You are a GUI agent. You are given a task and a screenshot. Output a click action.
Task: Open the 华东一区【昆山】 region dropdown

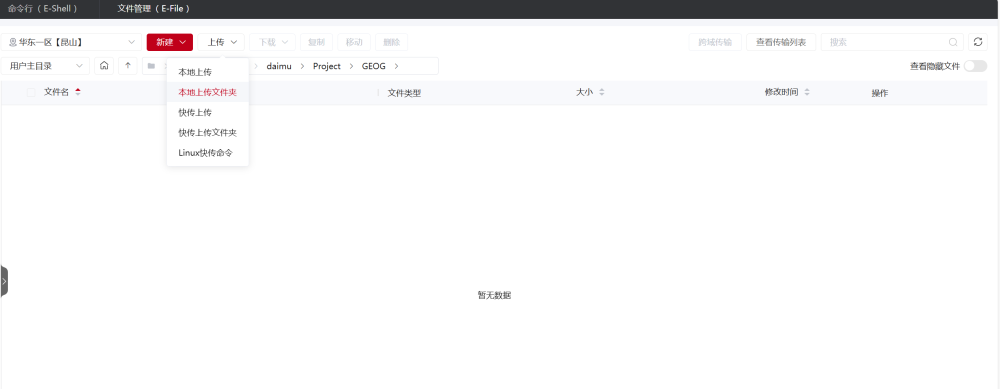[x=71, y=42]
